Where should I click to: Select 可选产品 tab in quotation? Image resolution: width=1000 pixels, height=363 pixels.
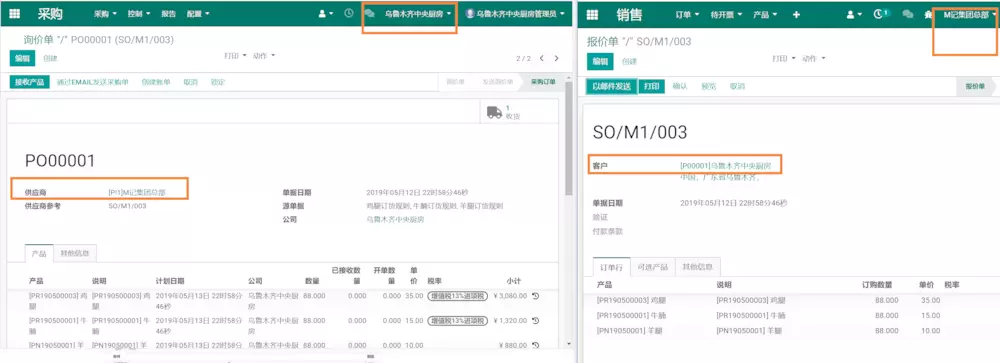pos(653,267)
